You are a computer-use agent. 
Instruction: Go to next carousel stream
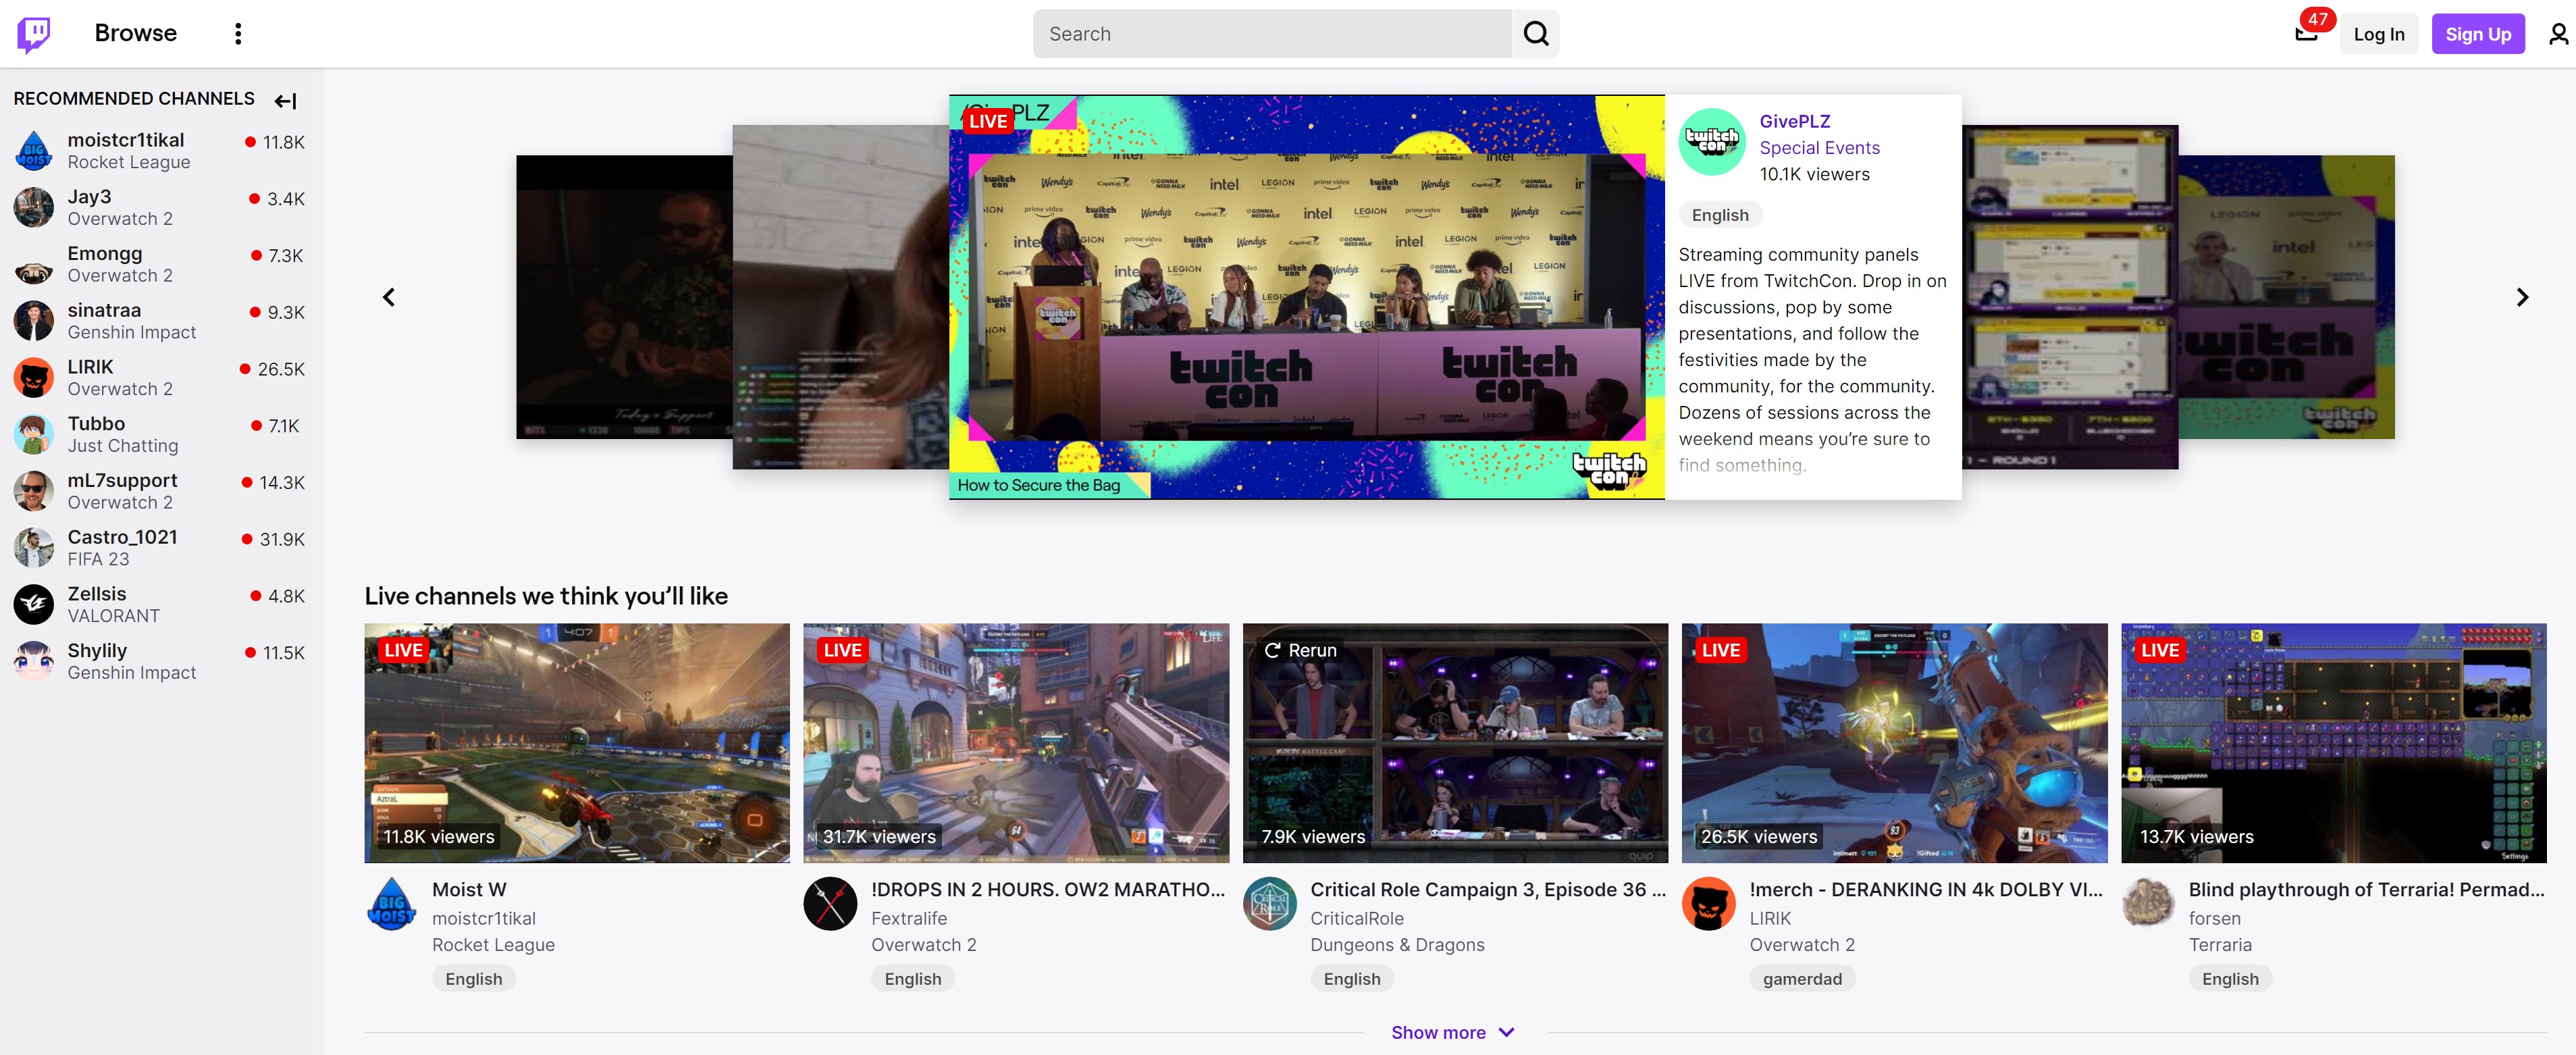[2522, 297]
